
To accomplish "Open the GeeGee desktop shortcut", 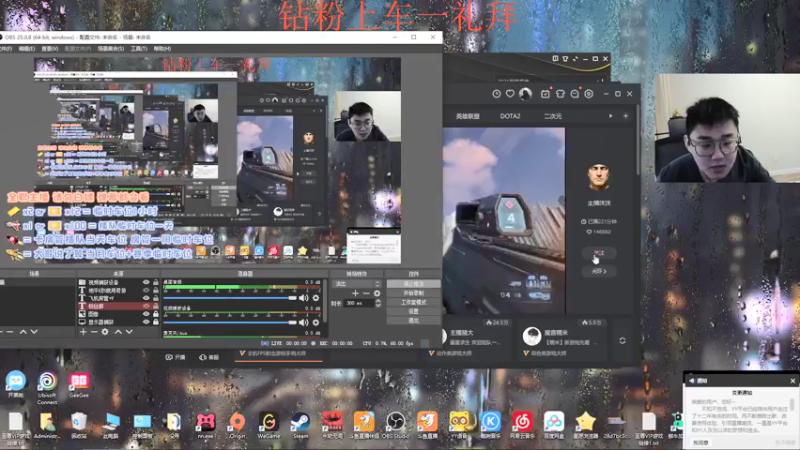I will (x=79, y=385).
